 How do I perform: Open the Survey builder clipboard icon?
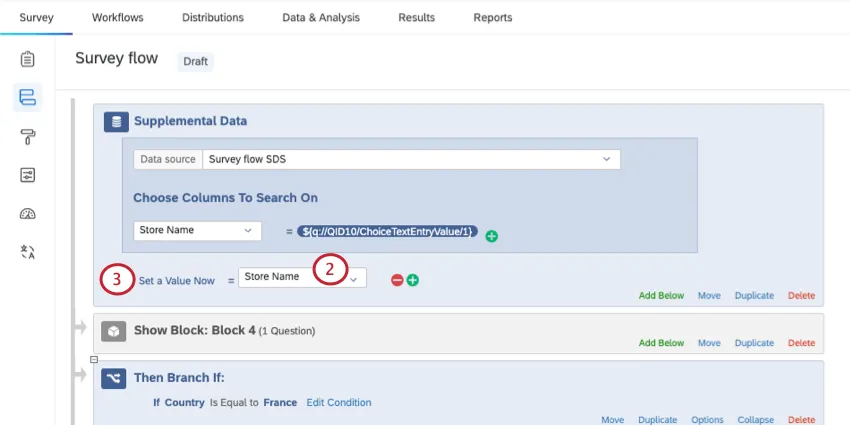(27, 59)
